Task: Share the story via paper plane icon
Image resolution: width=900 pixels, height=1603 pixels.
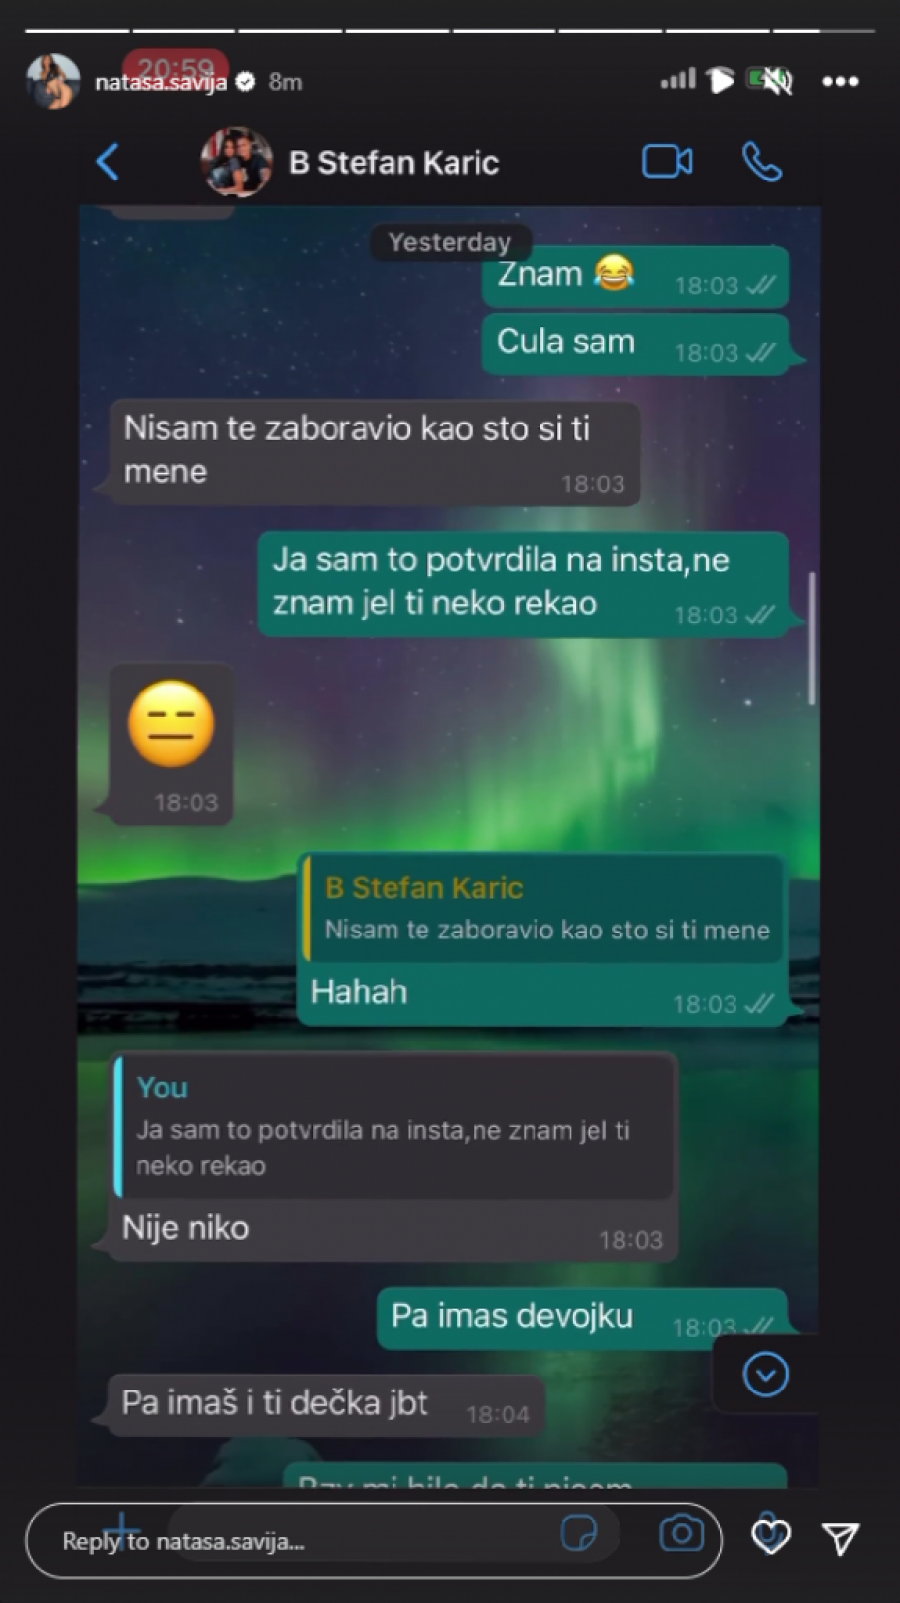Action: point(840,1538)
